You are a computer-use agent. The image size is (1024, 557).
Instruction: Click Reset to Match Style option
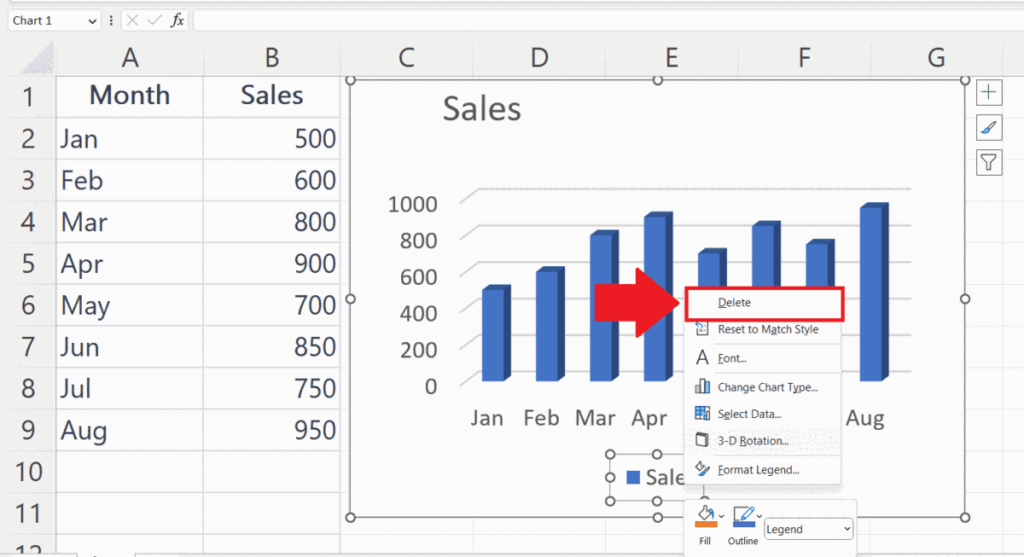[x=767, y=330]
